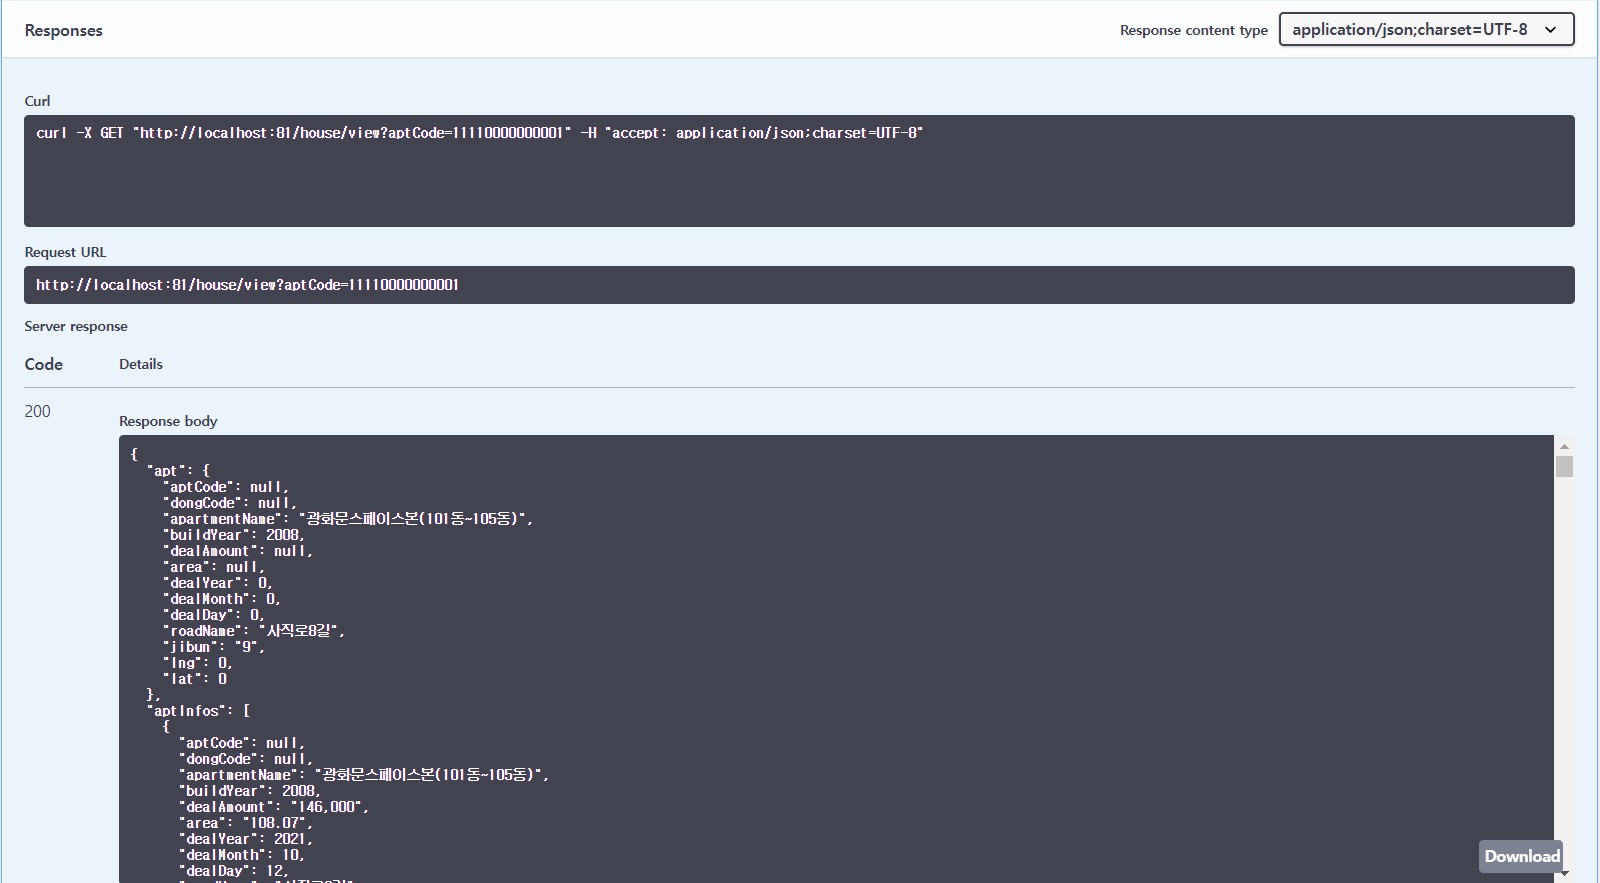
Task: Click the "dealYear": 2021 line
Action: click(246, 839)
